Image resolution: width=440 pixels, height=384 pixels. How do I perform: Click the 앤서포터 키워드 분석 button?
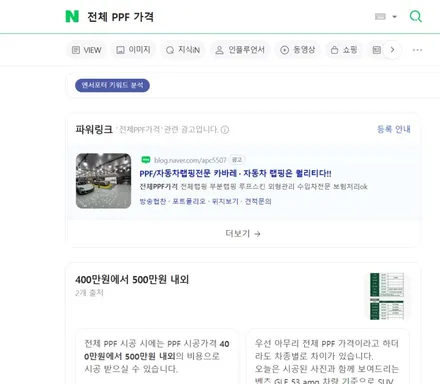112,85
